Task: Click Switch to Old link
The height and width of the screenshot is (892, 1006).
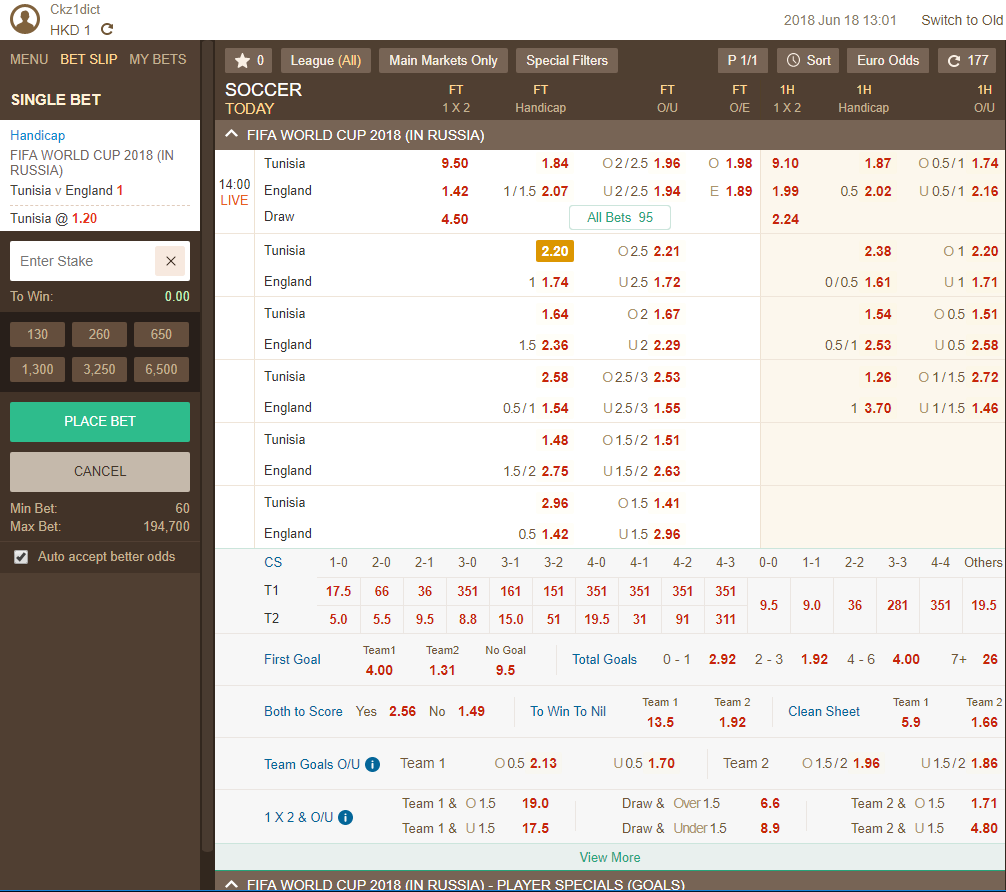Action: (x=962, y=20)
